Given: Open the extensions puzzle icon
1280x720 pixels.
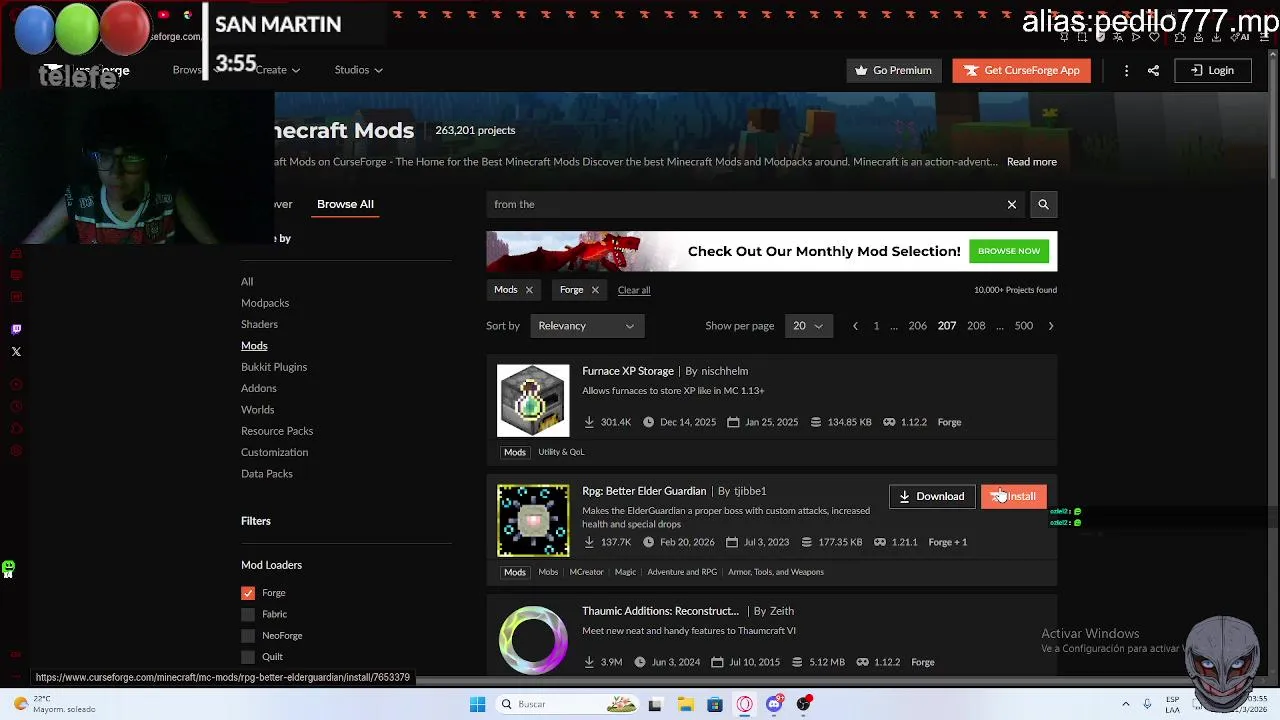Looking at the screenshot, I should pyautogui.click(x=1180, y=37).
